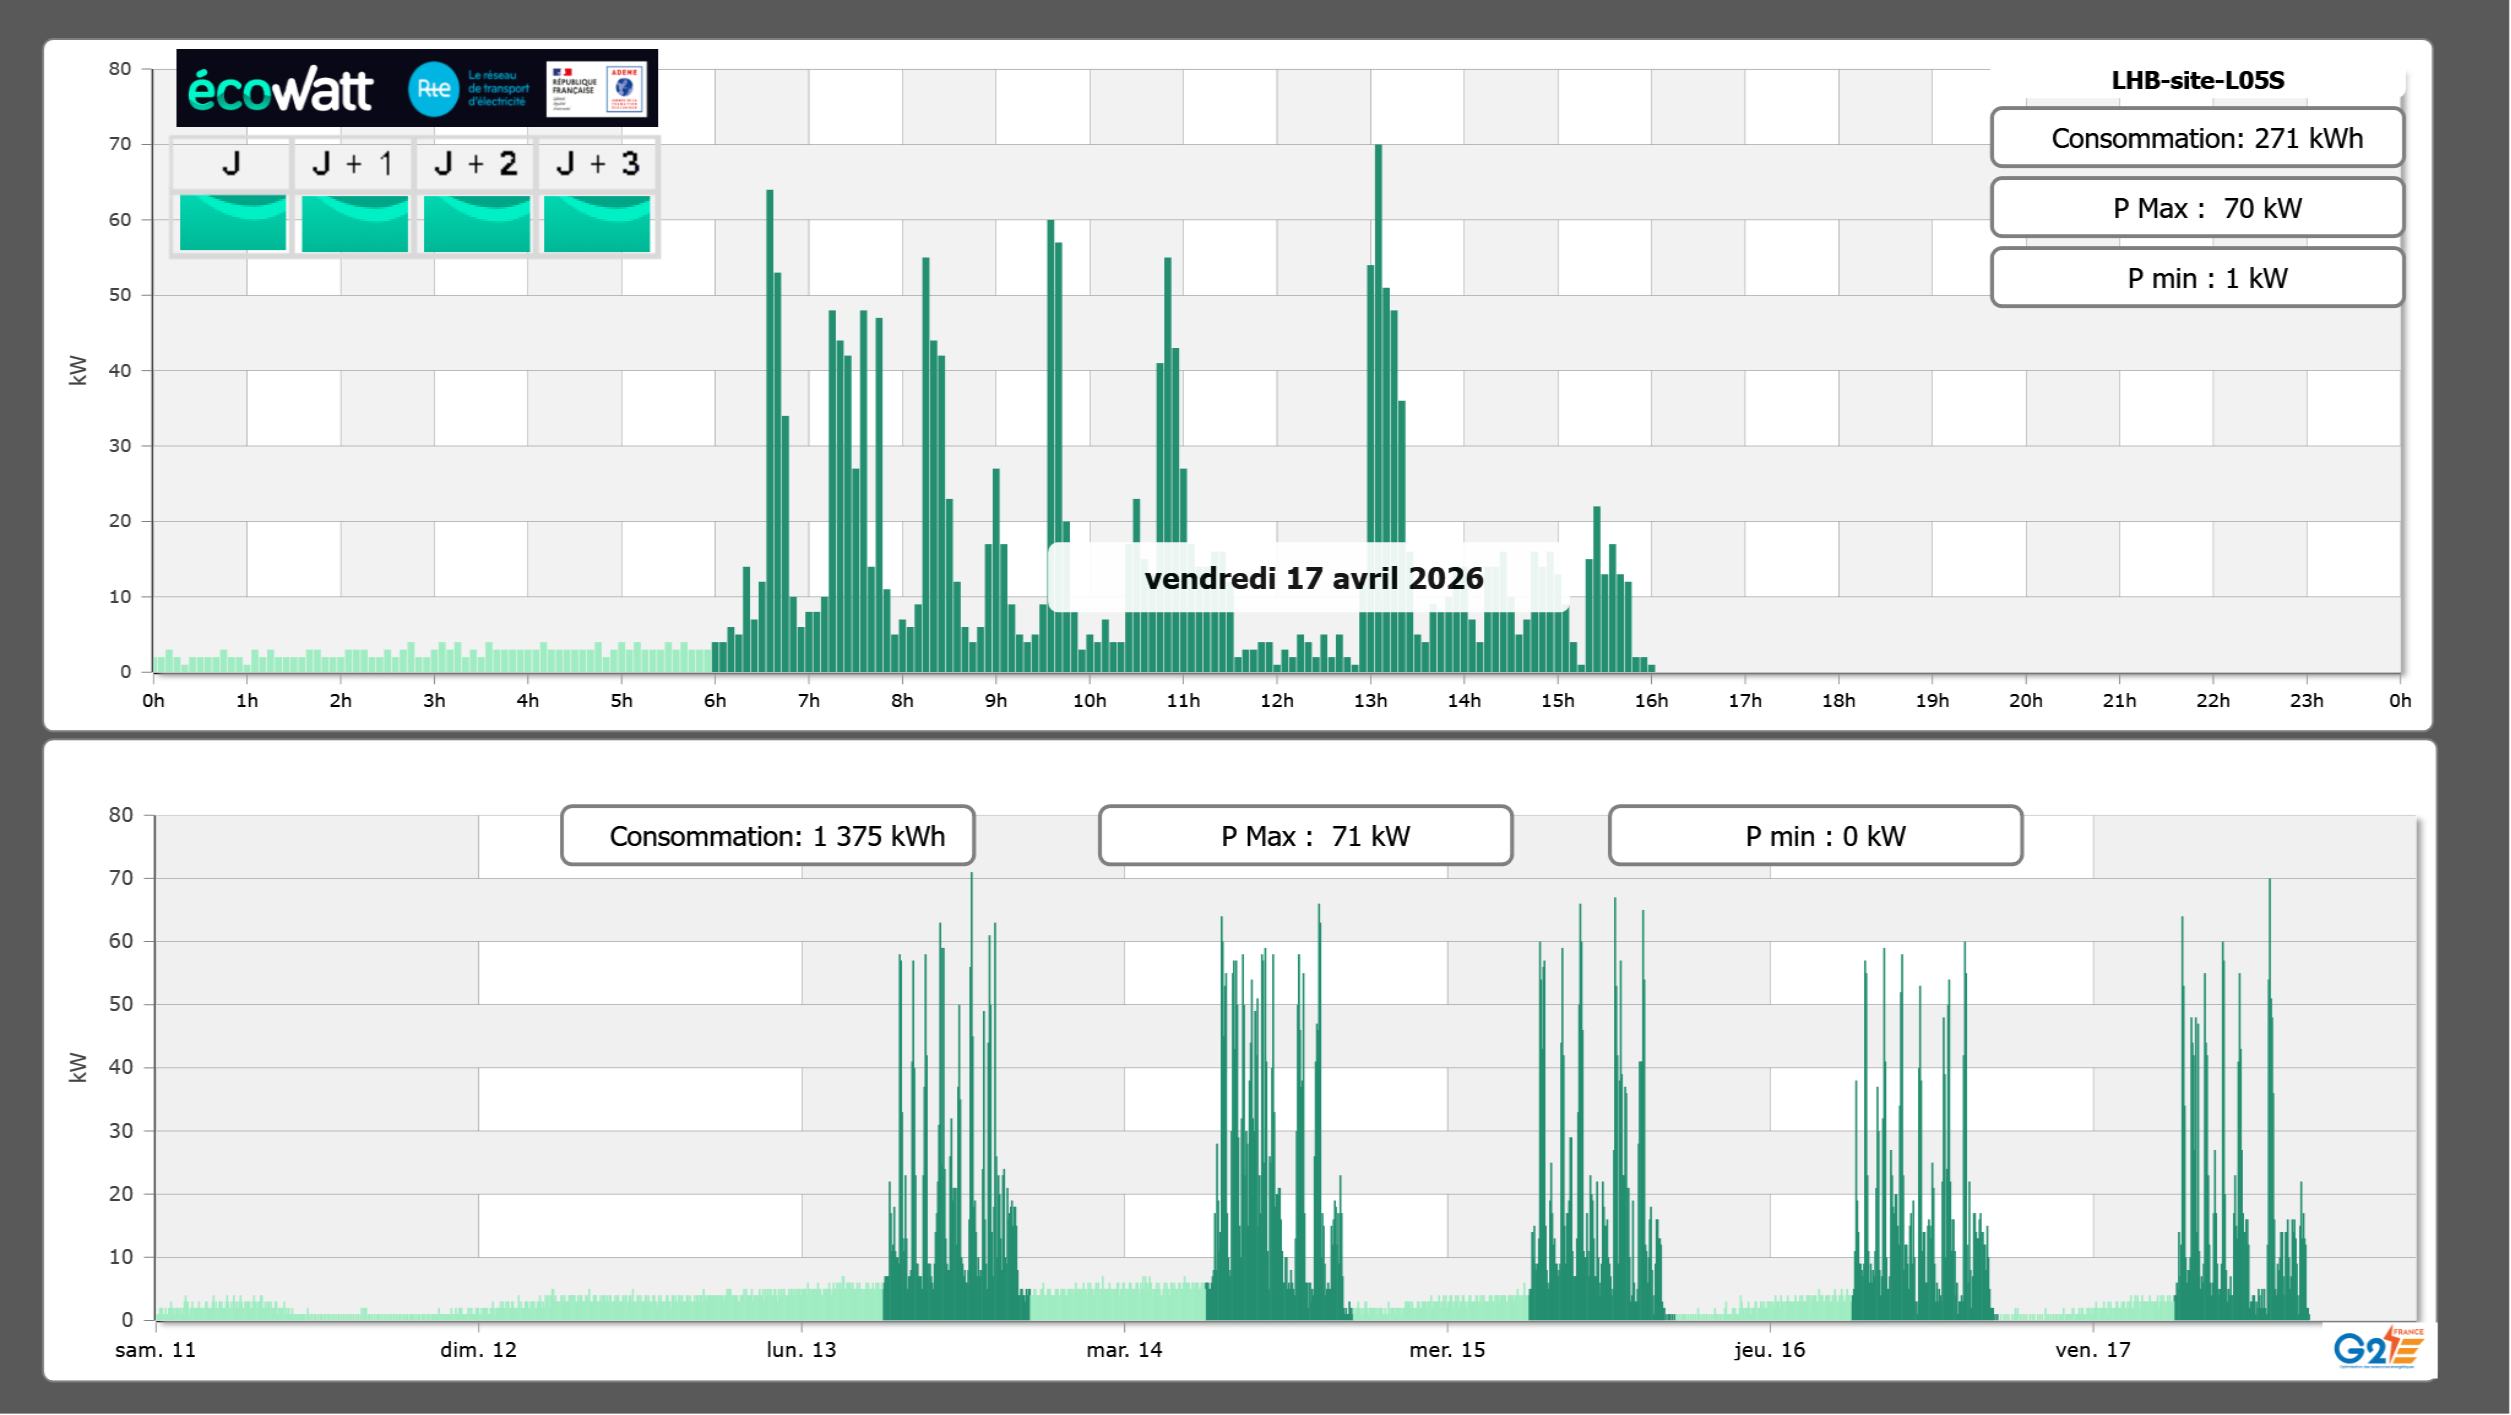
Task: Click the Consommation: 1 375 kWh box
Action: point(767,836)
